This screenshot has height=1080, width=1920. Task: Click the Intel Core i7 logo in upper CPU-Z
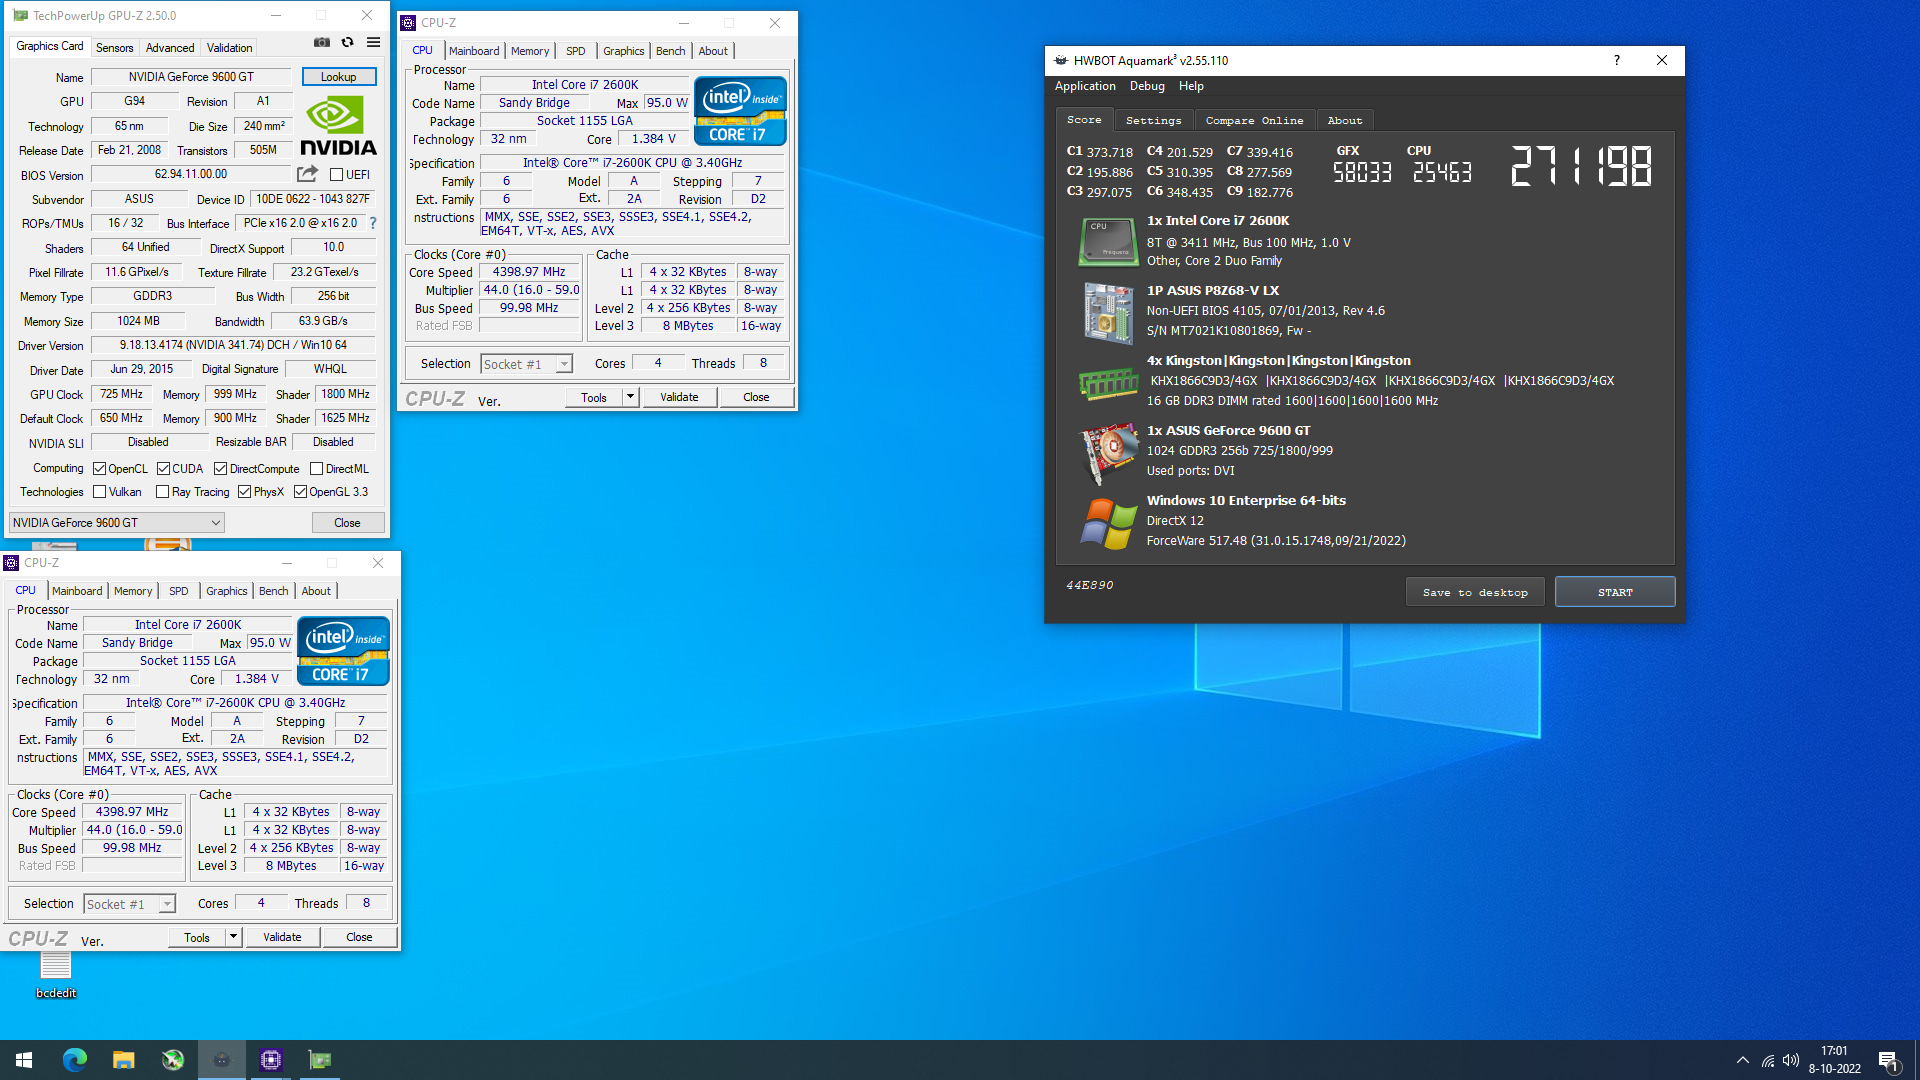click(740, 111)
